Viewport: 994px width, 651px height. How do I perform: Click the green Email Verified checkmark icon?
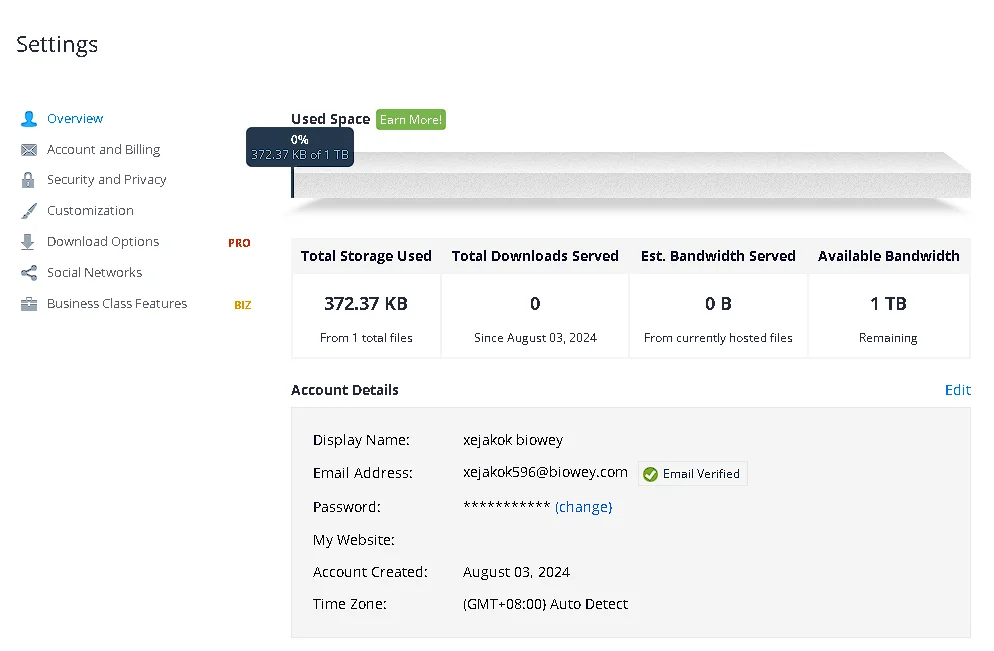tap(650, 474)
